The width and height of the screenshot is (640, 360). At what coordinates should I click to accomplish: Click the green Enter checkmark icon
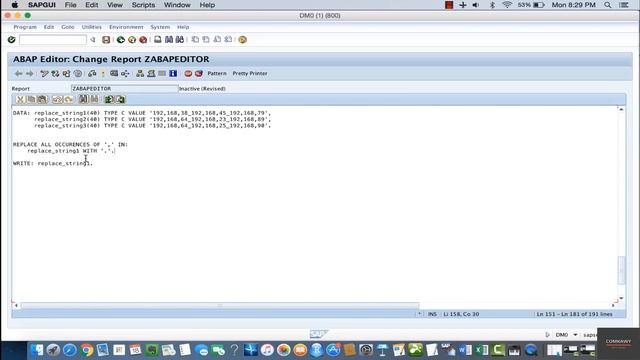(x=11, y=40)
